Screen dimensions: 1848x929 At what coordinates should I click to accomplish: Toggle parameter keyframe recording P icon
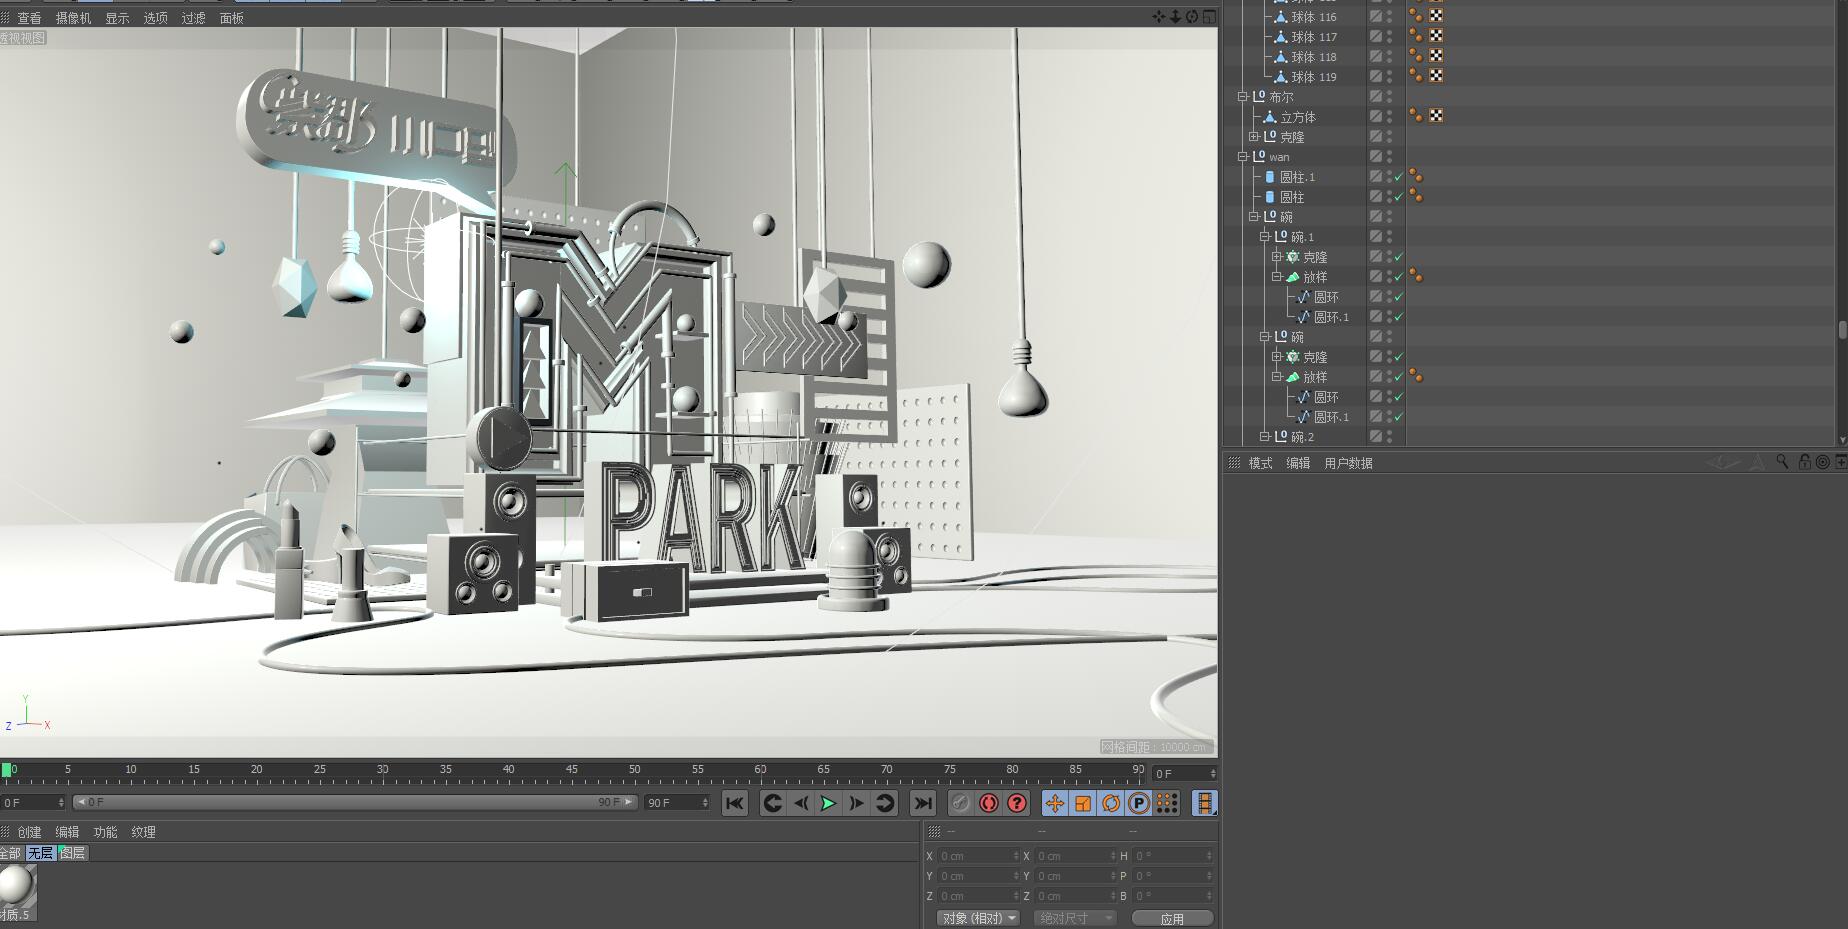(x=1139, y=803)
